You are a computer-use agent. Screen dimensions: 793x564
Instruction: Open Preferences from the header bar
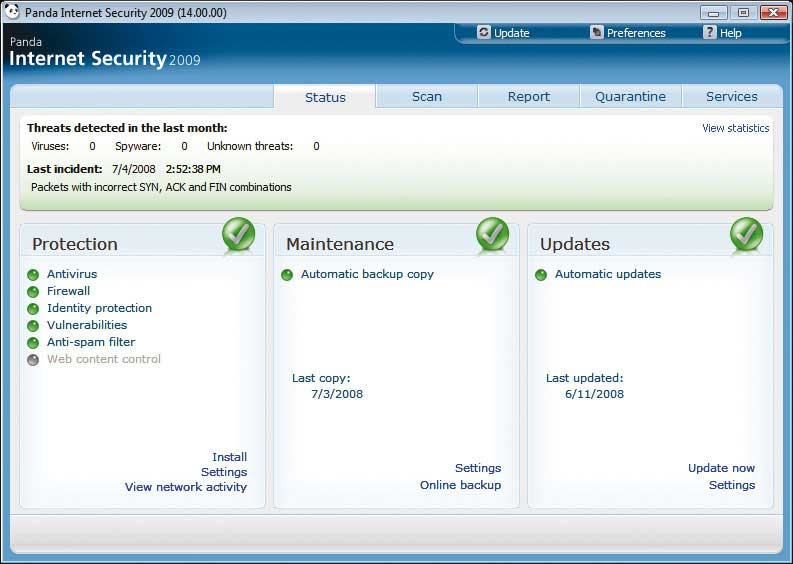(636, 33)
